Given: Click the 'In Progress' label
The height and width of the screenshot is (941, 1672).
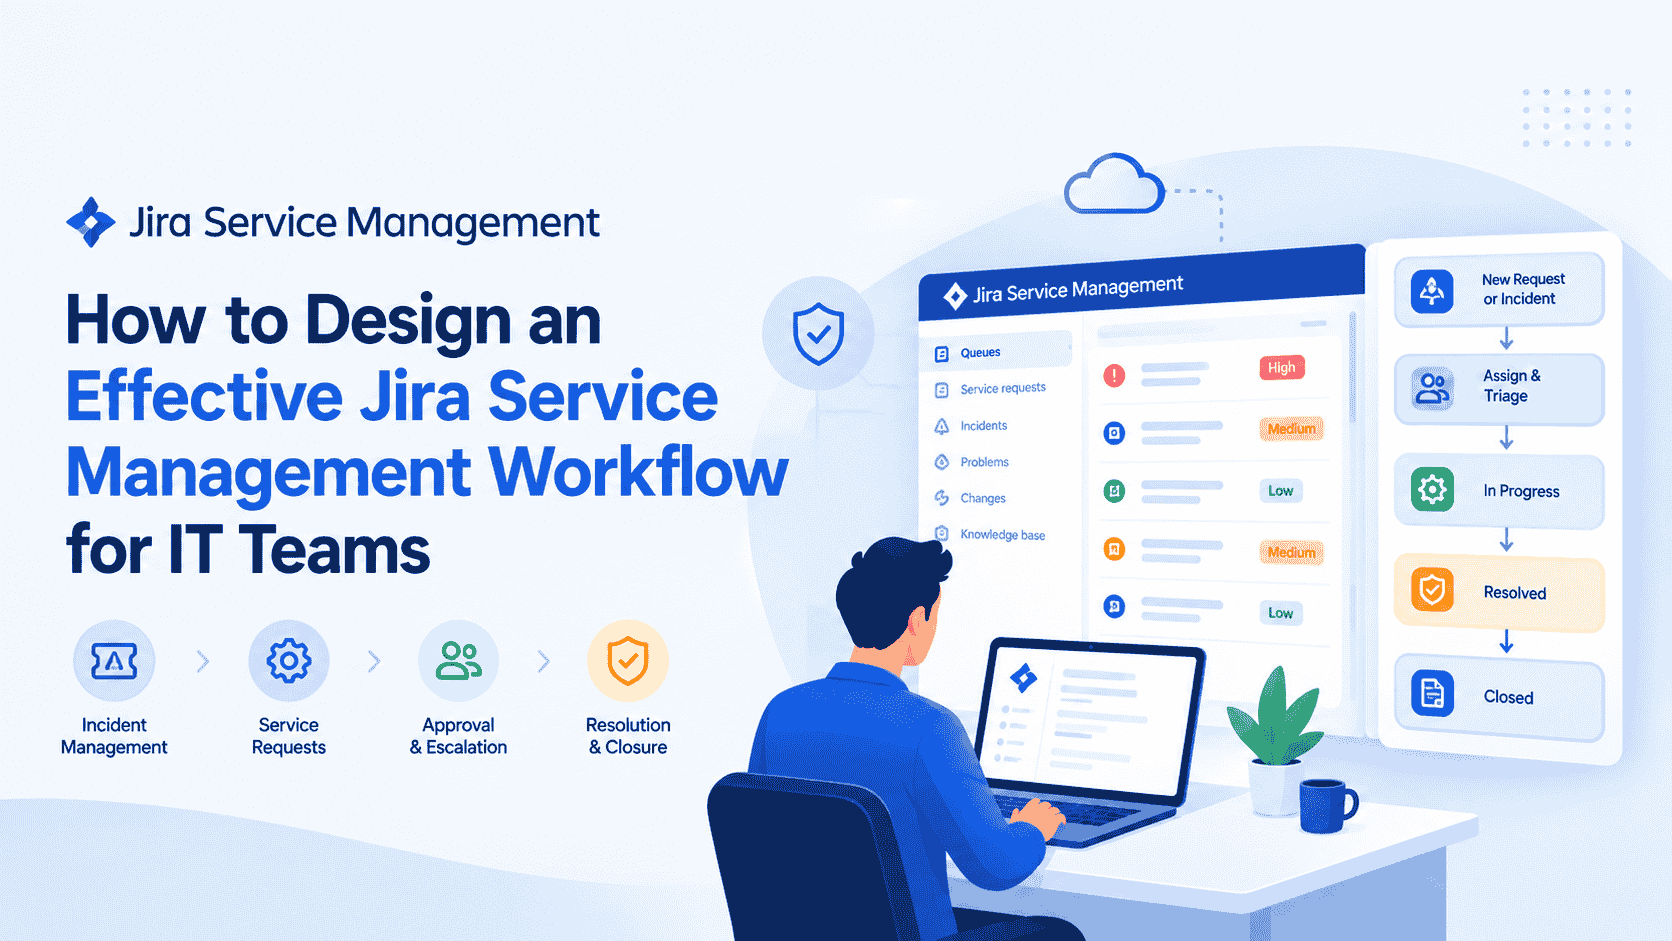Looking at the screenshot, I should click(1521, 491).
